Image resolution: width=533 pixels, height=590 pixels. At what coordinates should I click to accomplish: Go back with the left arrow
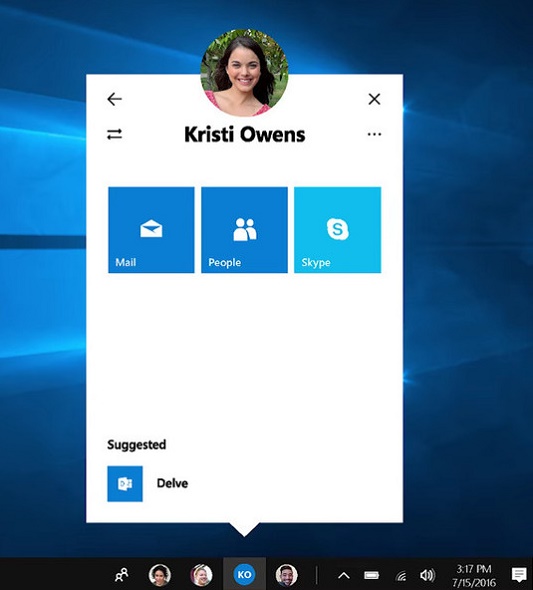[114, 99]
